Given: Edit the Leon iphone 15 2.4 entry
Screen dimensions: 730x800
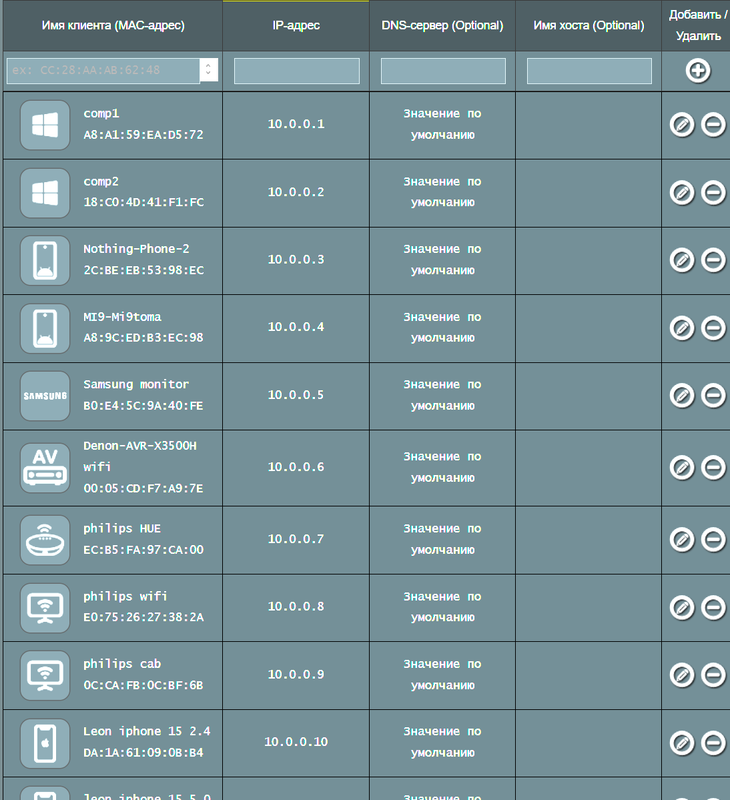Looking at the screenshot, I should (682, 743).
